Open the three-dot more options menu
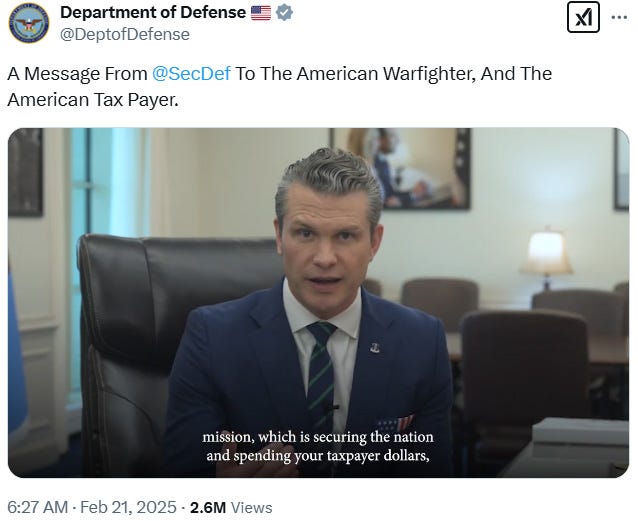Screen dimensions: 638x521 [619, 17]
